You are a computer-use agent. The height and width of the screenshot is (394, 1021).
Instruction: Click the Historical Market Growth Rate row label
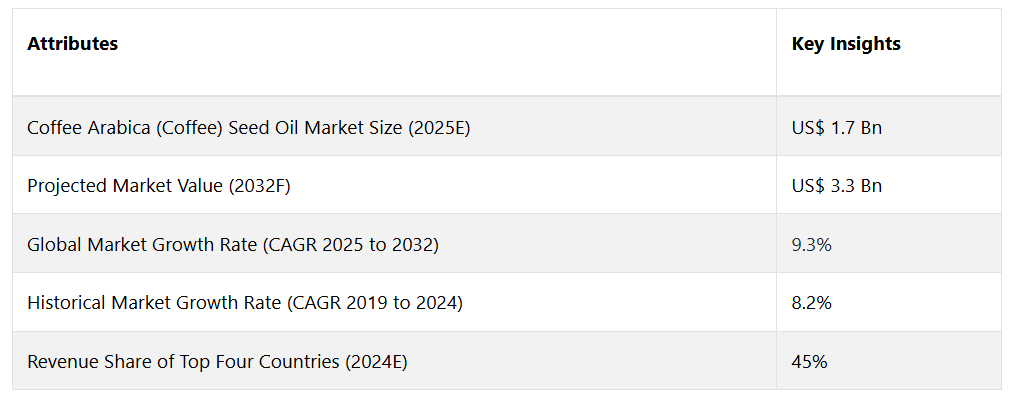pos(244,303)
